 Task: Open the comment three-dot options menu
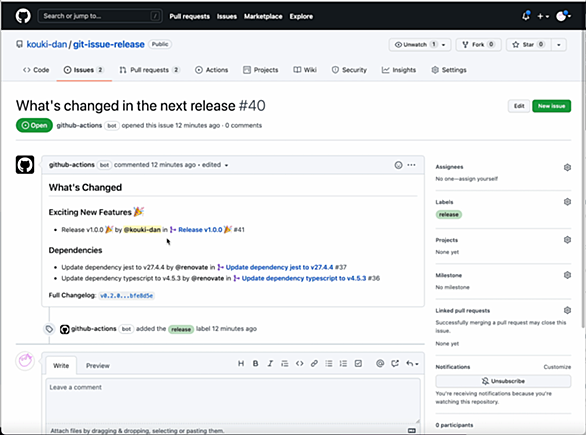pyautogui.click(x=411, y=165)
